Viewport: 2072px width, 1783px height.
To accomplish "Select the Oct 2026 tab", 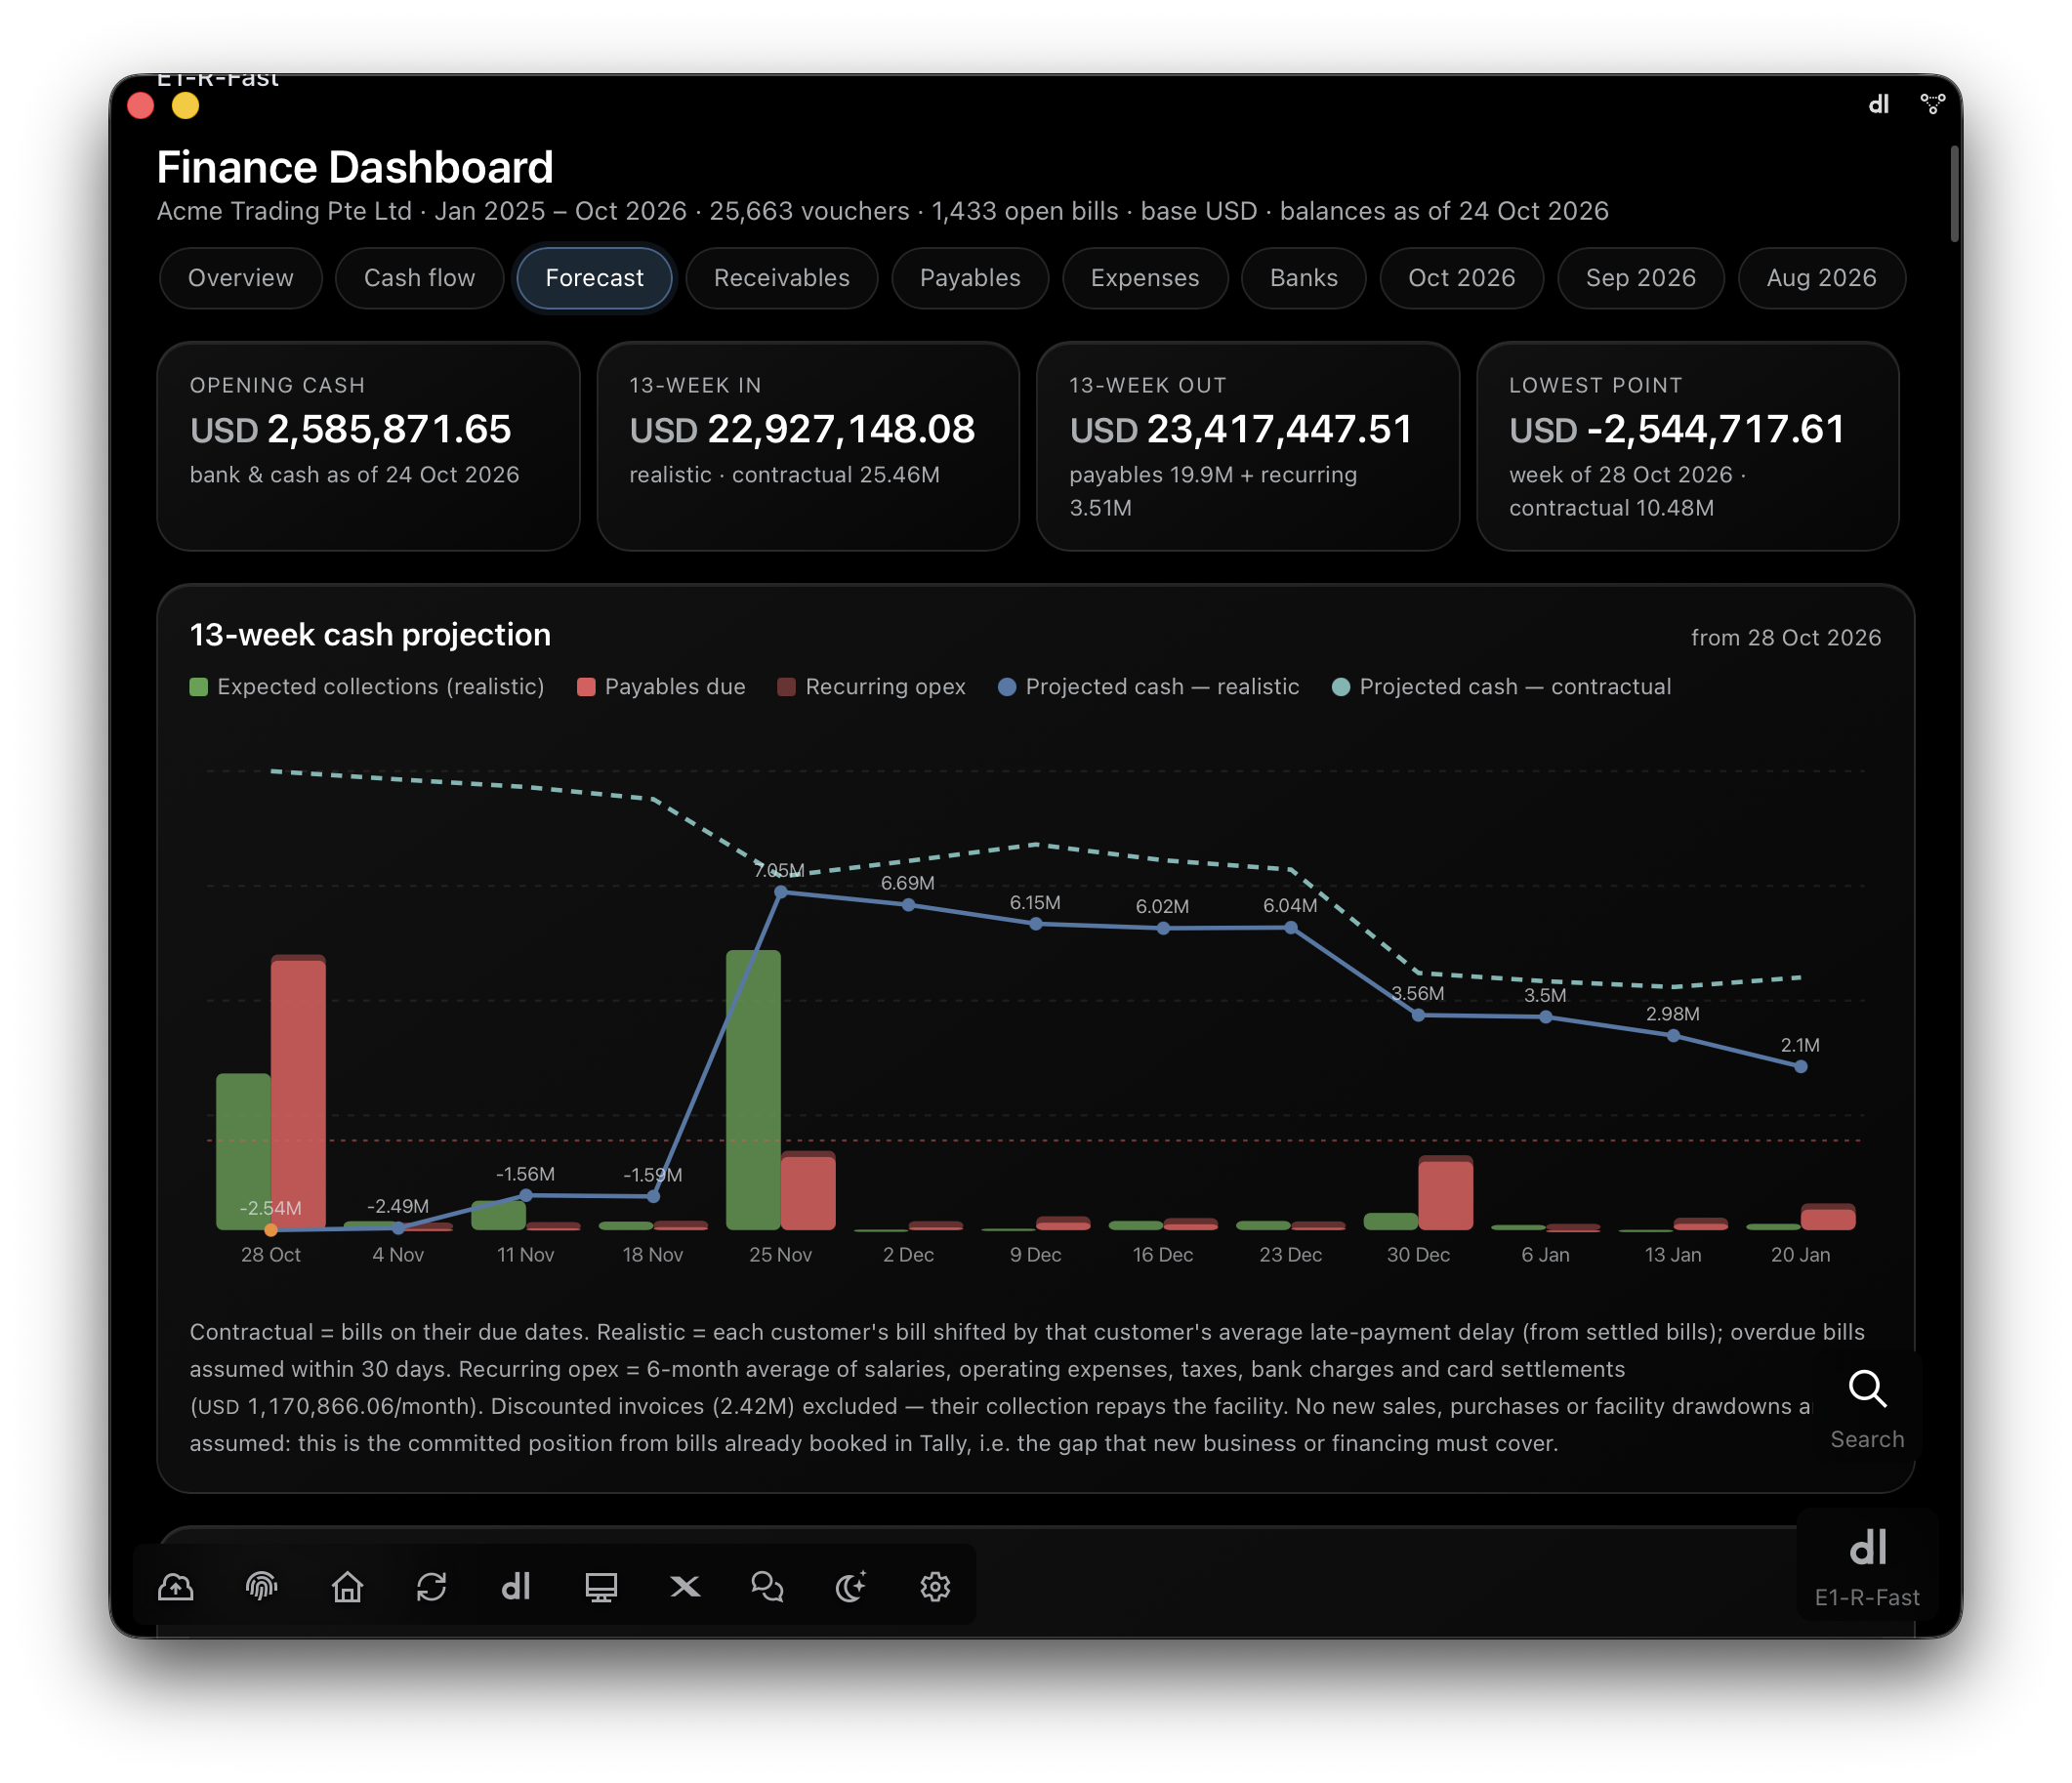I will pos(1462,278).
